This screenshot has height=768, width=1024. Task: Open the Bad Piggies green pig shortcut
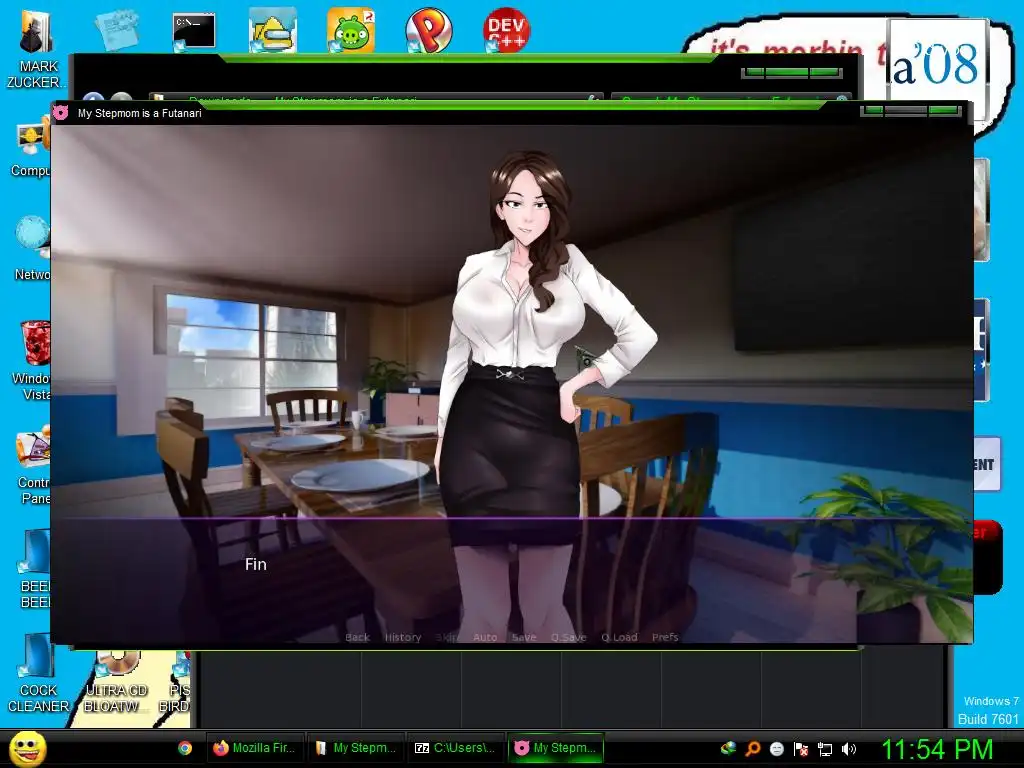351,30
